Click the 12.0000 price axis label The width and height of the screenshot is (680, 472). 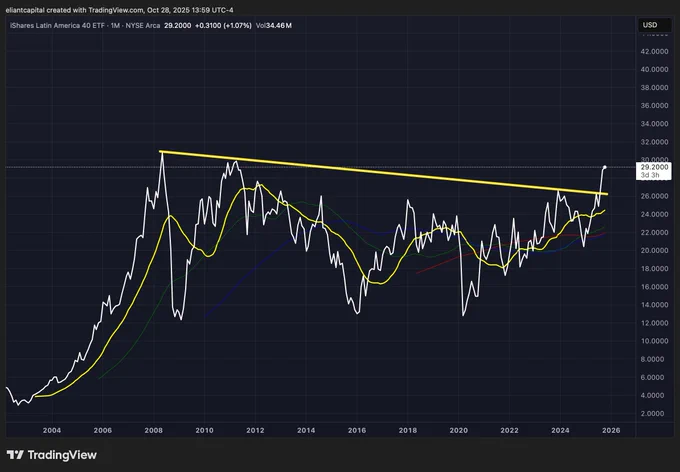[654, 323]
